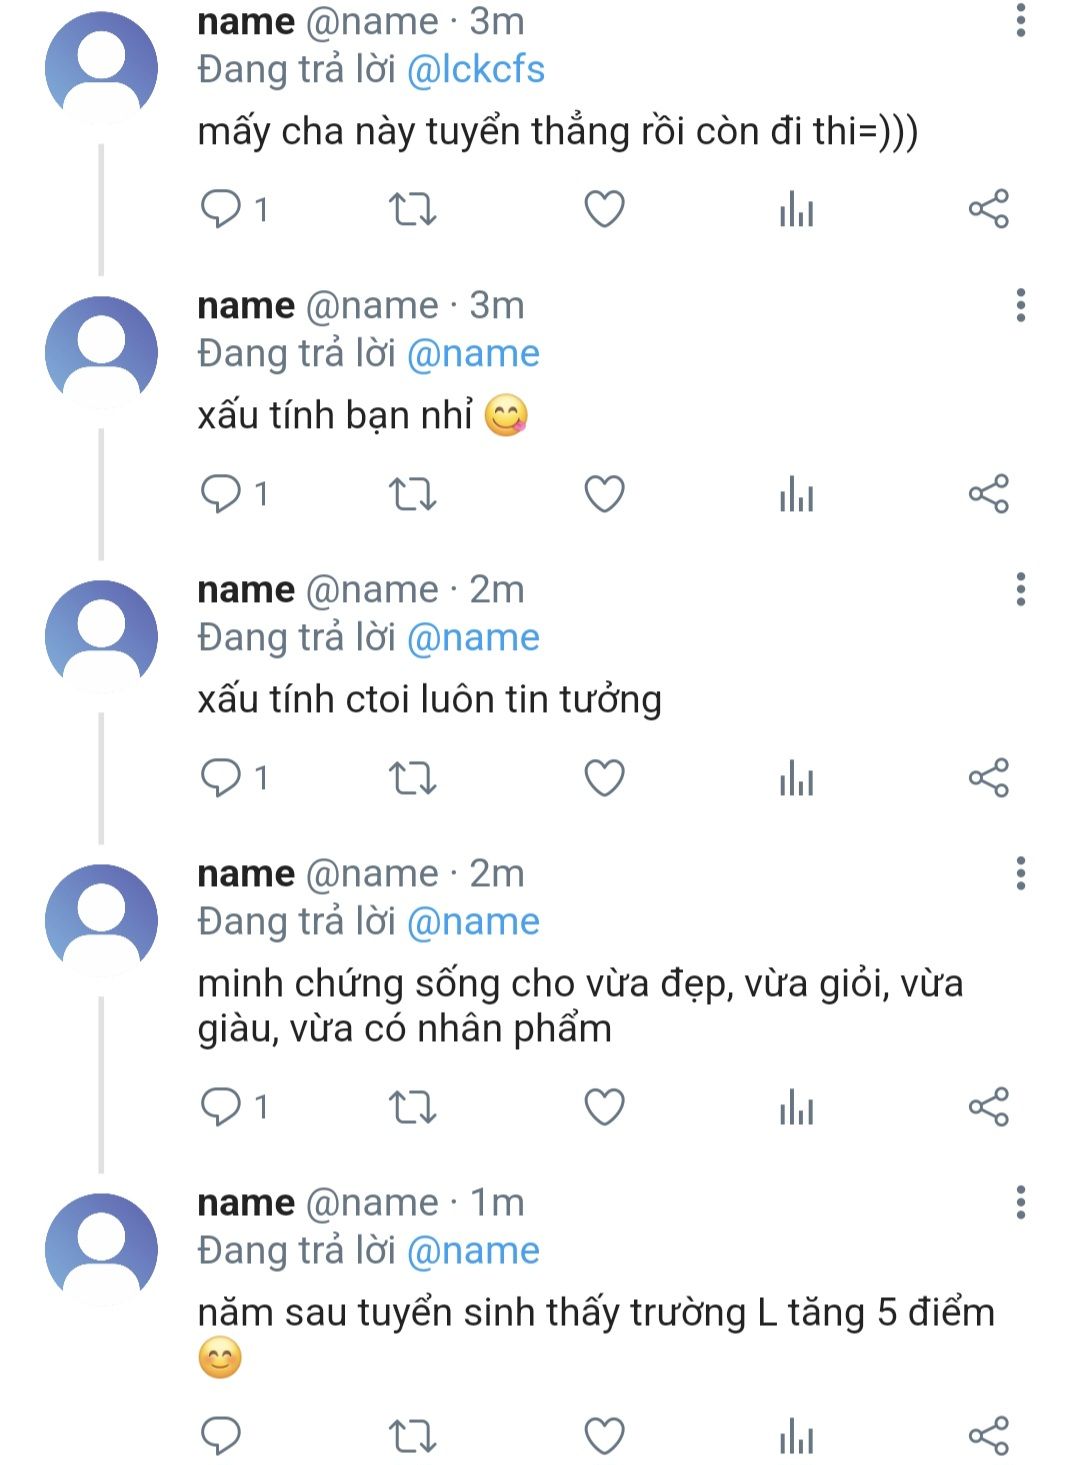Share the "minh chứng sống" reply
The image size is (1080, 1465).
pyautogui.click(x=988, y=1107)
